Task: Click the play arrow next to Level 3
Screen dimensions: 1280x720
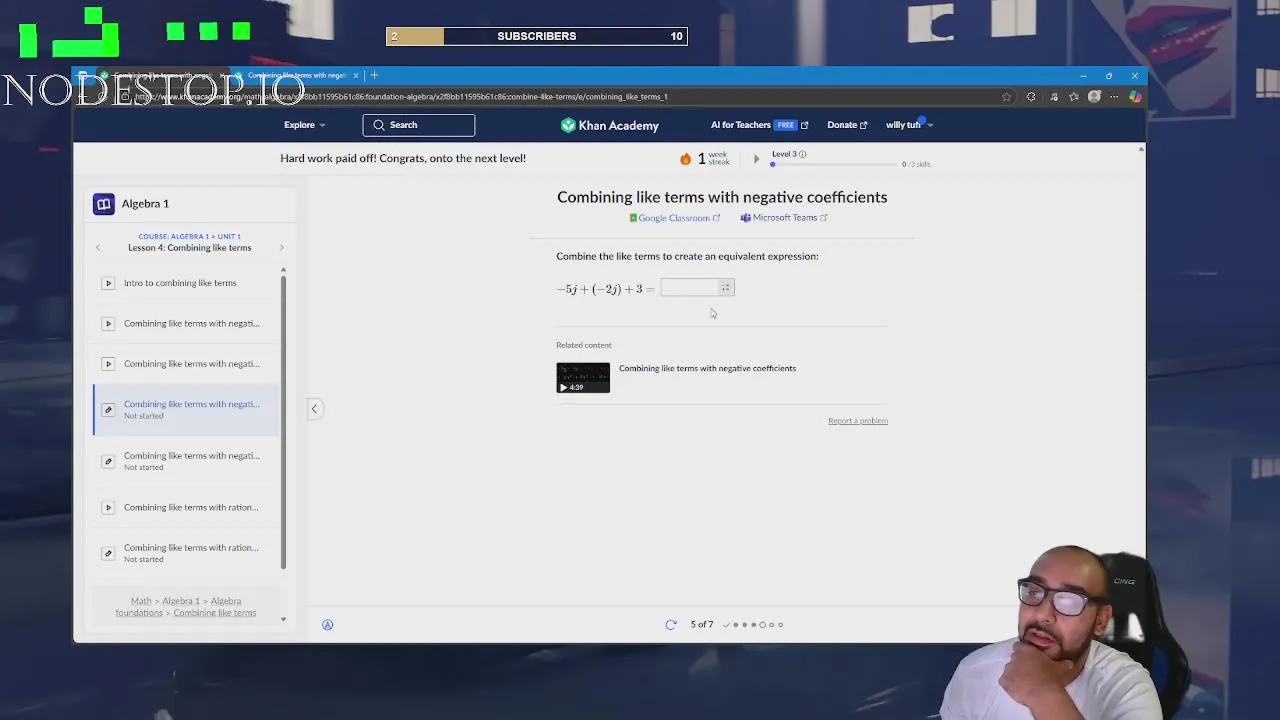Action: pos(756,159)
